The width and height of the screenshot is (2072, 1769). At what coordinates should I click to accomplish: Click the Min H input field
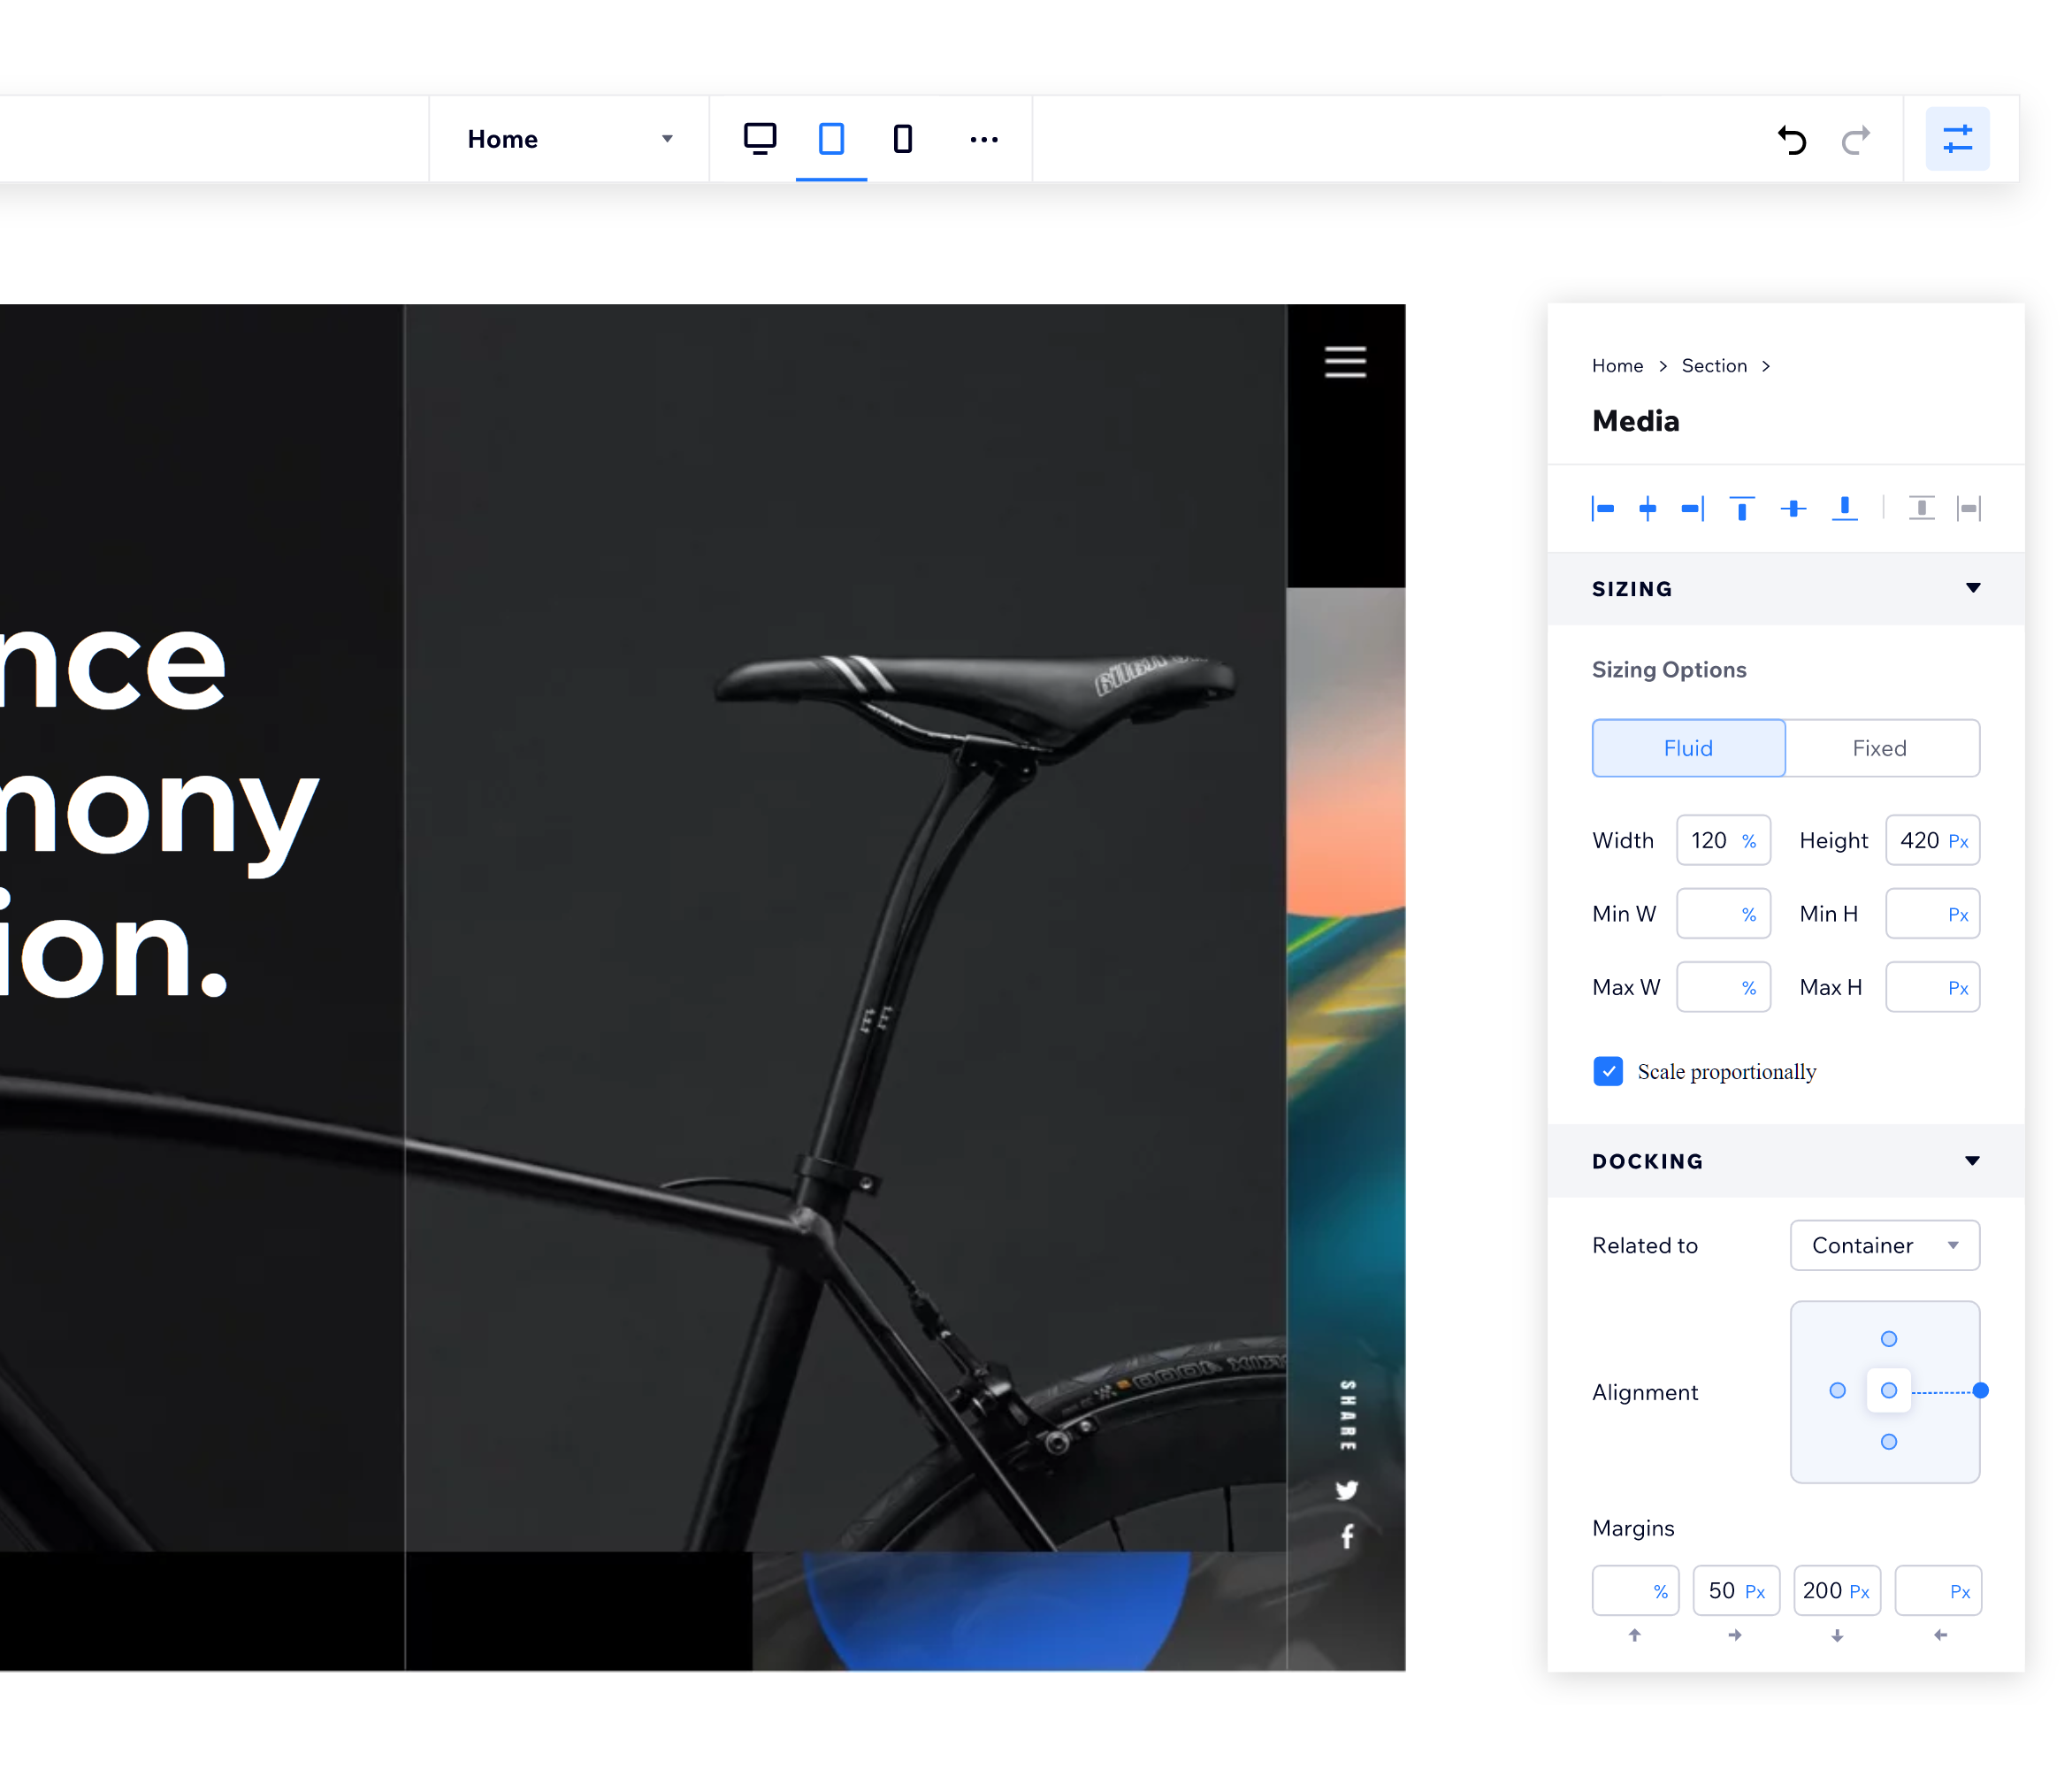click(x=1932, y=913)
